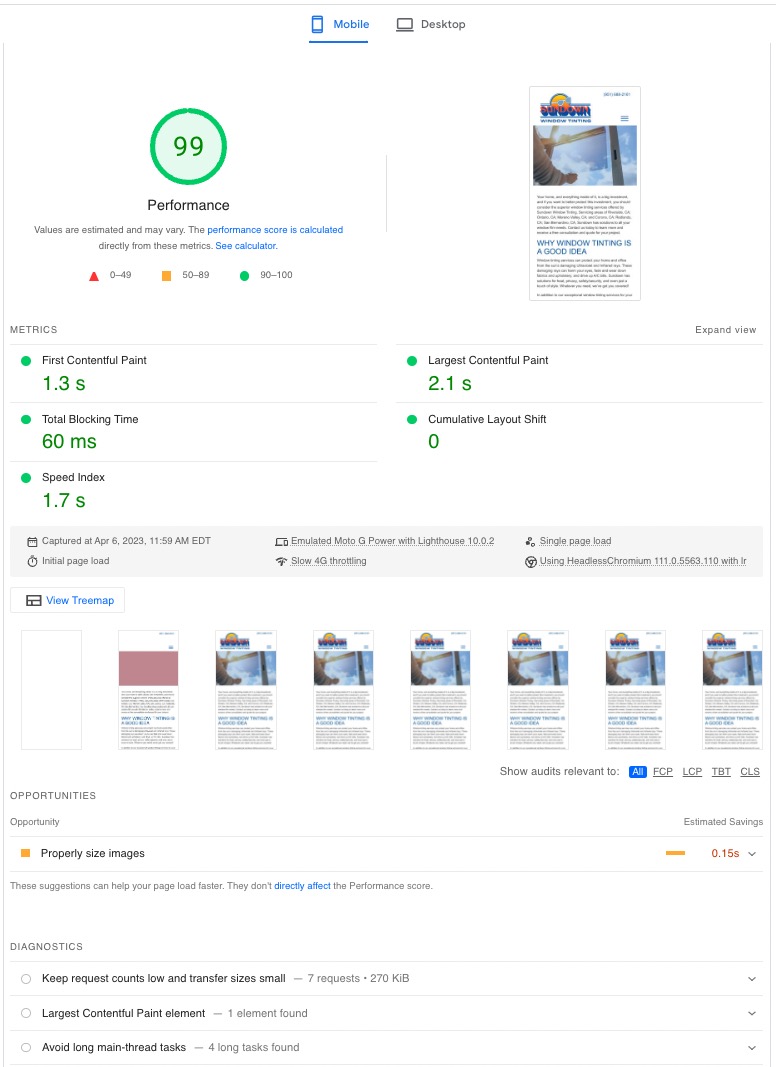Open the See calculator link
Screen dimensions: 776x1067
[246, 246]
